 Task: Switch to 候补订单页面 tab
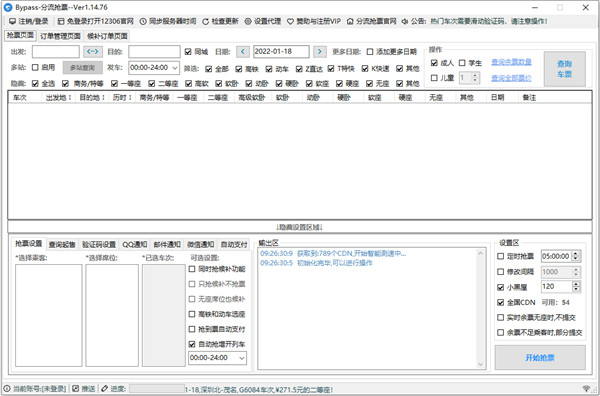[107, 36]
